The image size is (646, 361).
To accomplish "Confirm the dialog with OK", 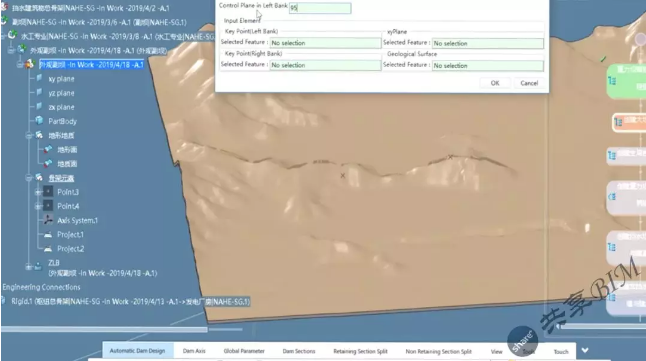I will click(x=495, y=83).
